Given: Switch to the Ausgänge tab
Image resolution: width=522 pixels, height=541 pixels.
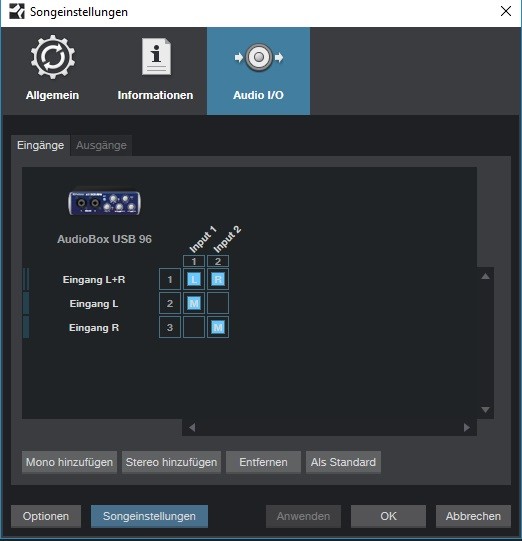Looking at the screenshot, I should coord(101,145).
